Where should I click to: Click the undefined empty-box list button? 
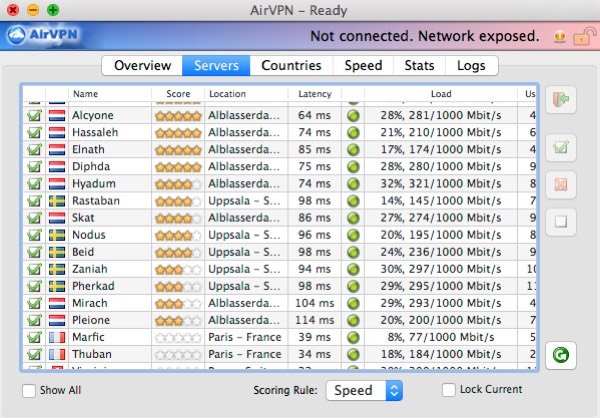coord(560,221)
